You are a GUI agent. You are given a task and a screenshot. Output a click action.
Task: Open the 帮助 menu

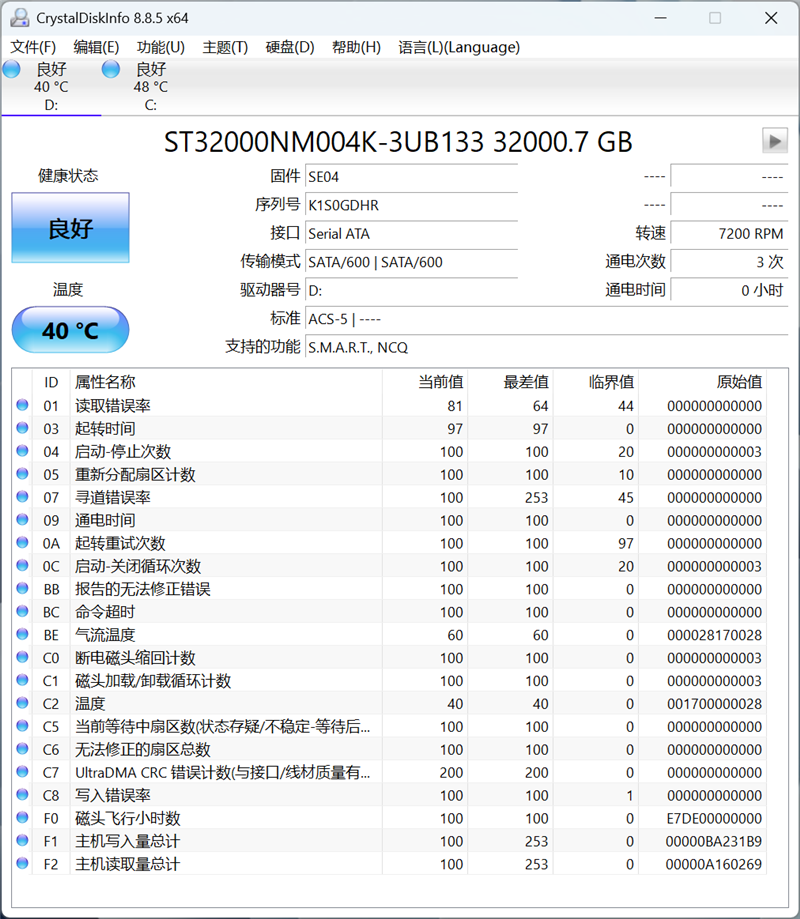pos(356,47)
